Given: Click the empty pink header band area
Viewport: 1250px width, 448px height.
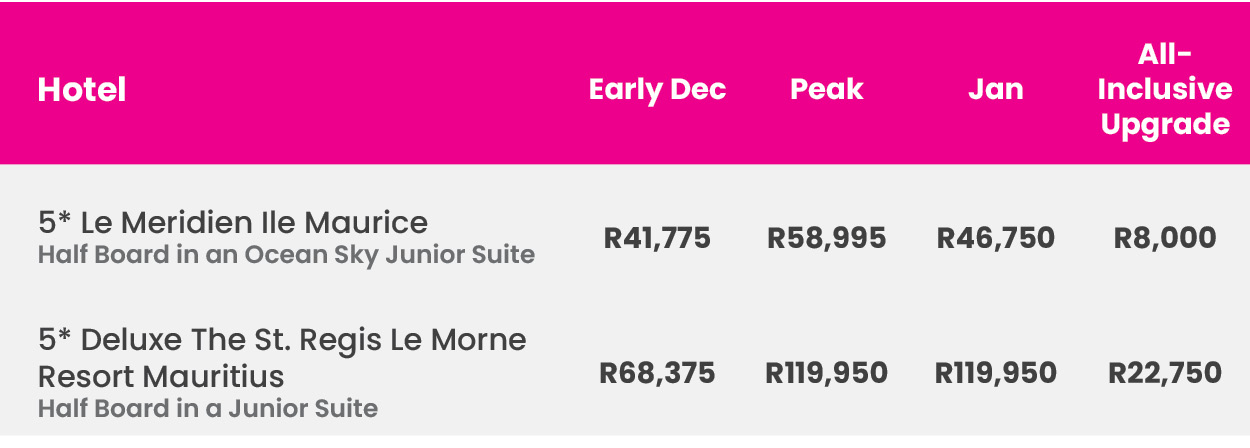Looking at the screenshot, I should pyautogui.click(x=350, y=40).
